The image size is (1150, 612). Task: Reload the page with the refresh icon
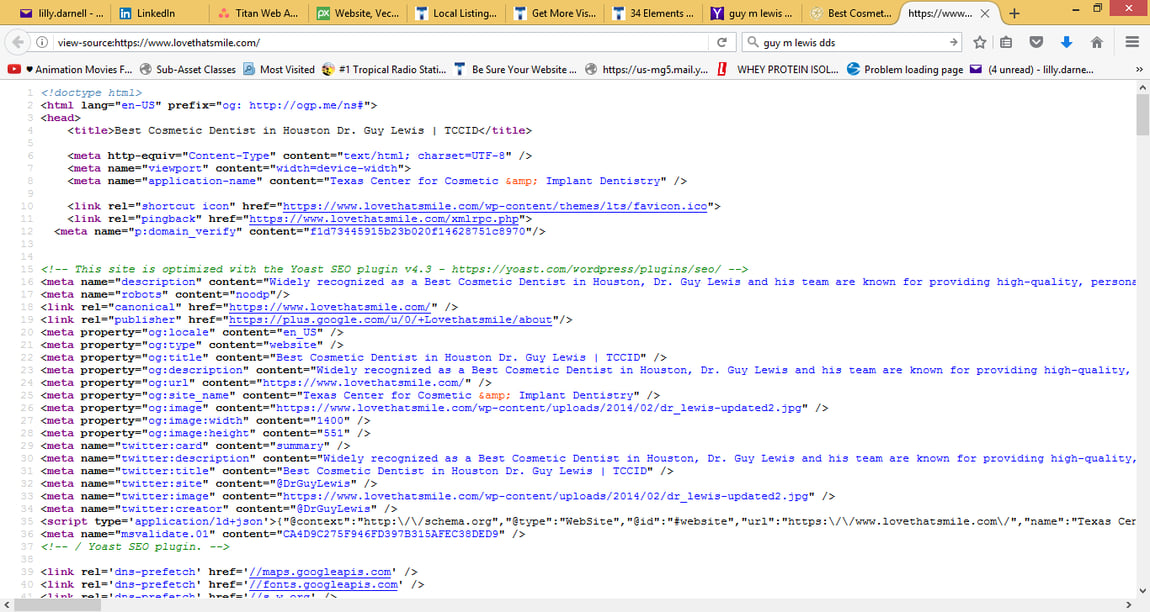[722, 43]
